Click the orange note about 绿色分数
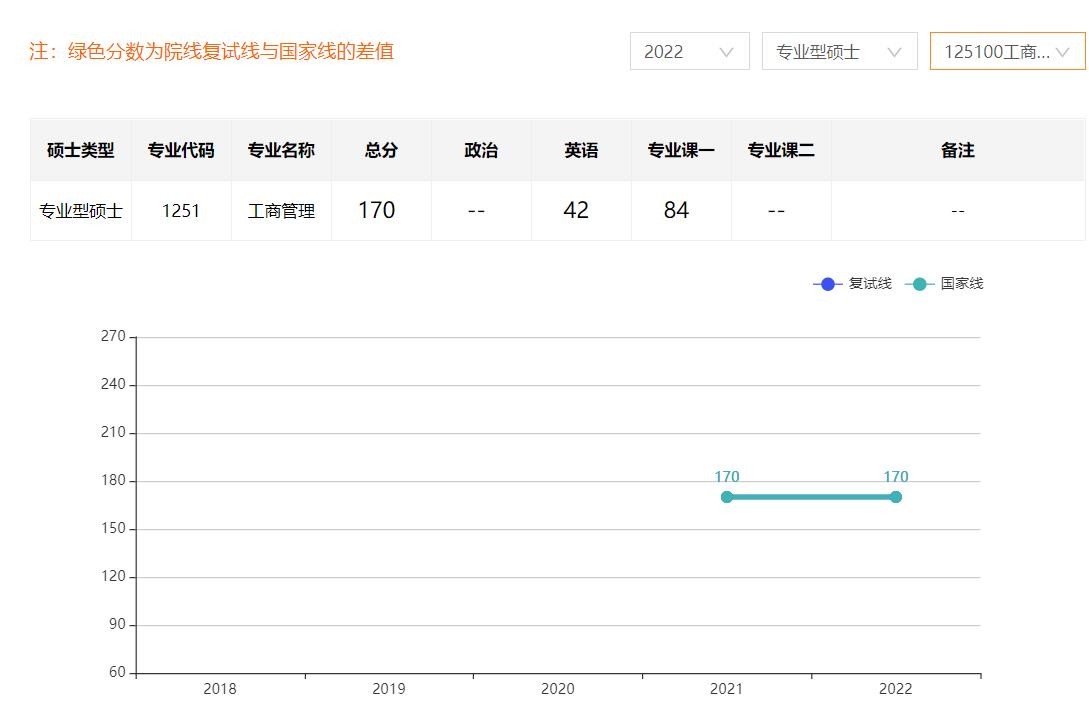Viewport: 1089px width, 724px height. 211,52
